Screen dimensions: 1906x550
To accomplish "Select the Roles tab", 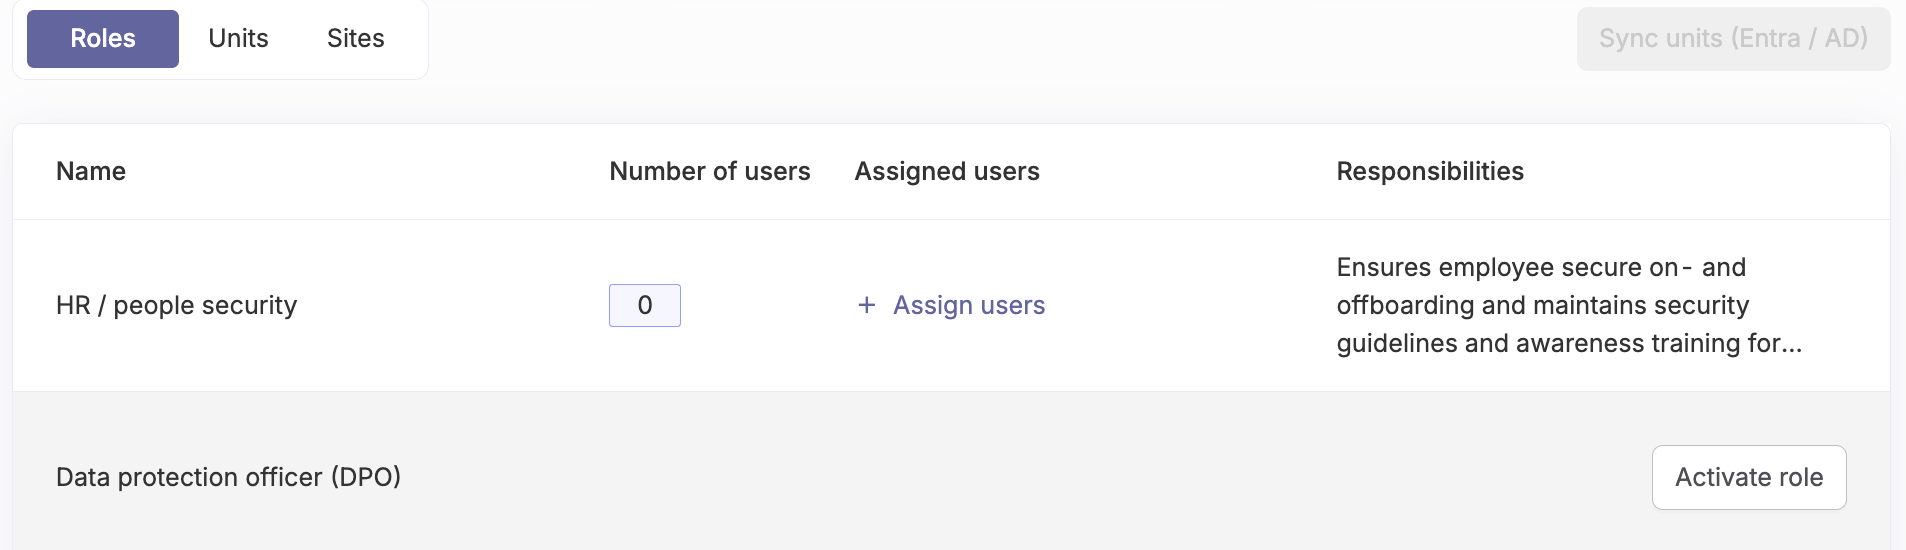I will [x=103, y=39].
